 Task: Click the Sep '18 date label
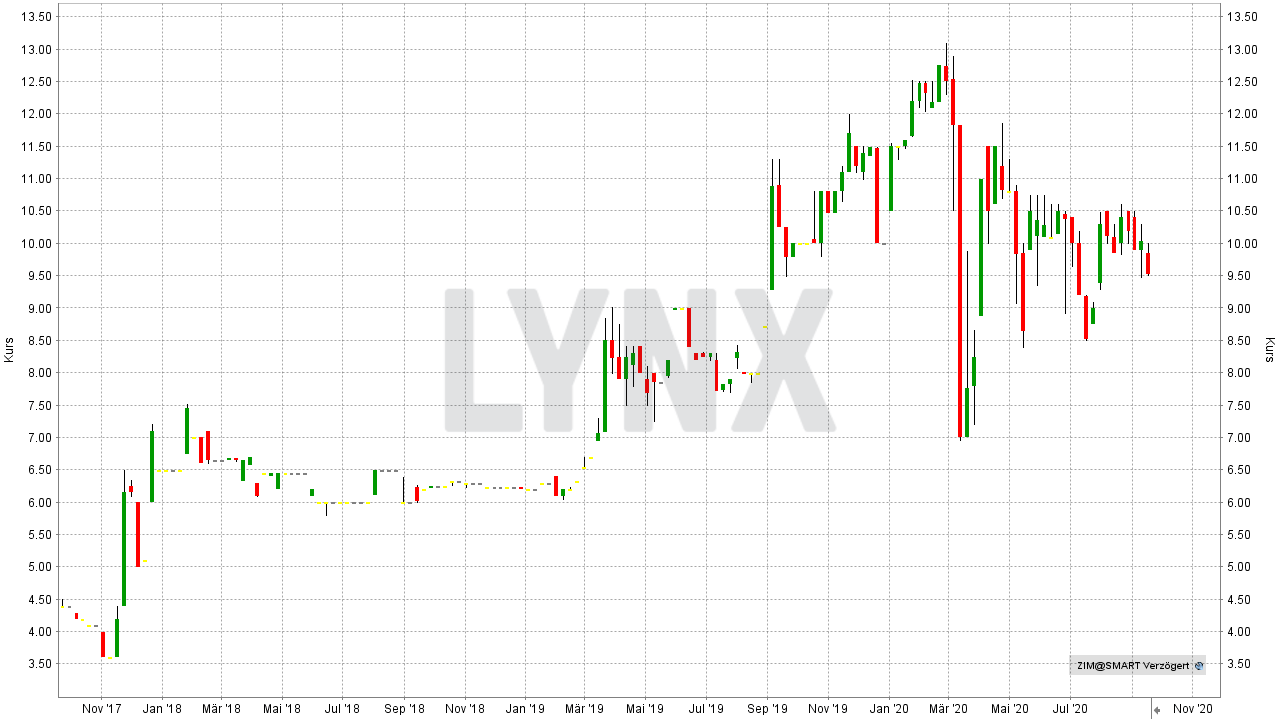click(404, 709)
